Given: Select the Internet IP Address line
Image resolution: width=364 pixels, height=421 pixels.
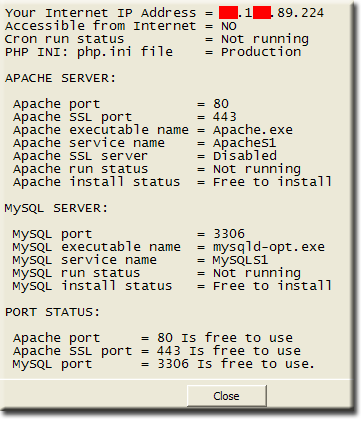Looking at the screenshot, I should pyautogui.click(x=164, y=13).
